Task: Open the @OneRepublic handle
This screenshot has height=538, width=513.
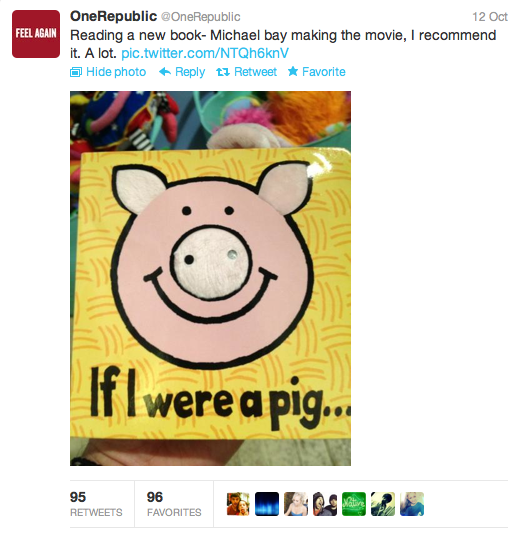Action: (200, 17)
